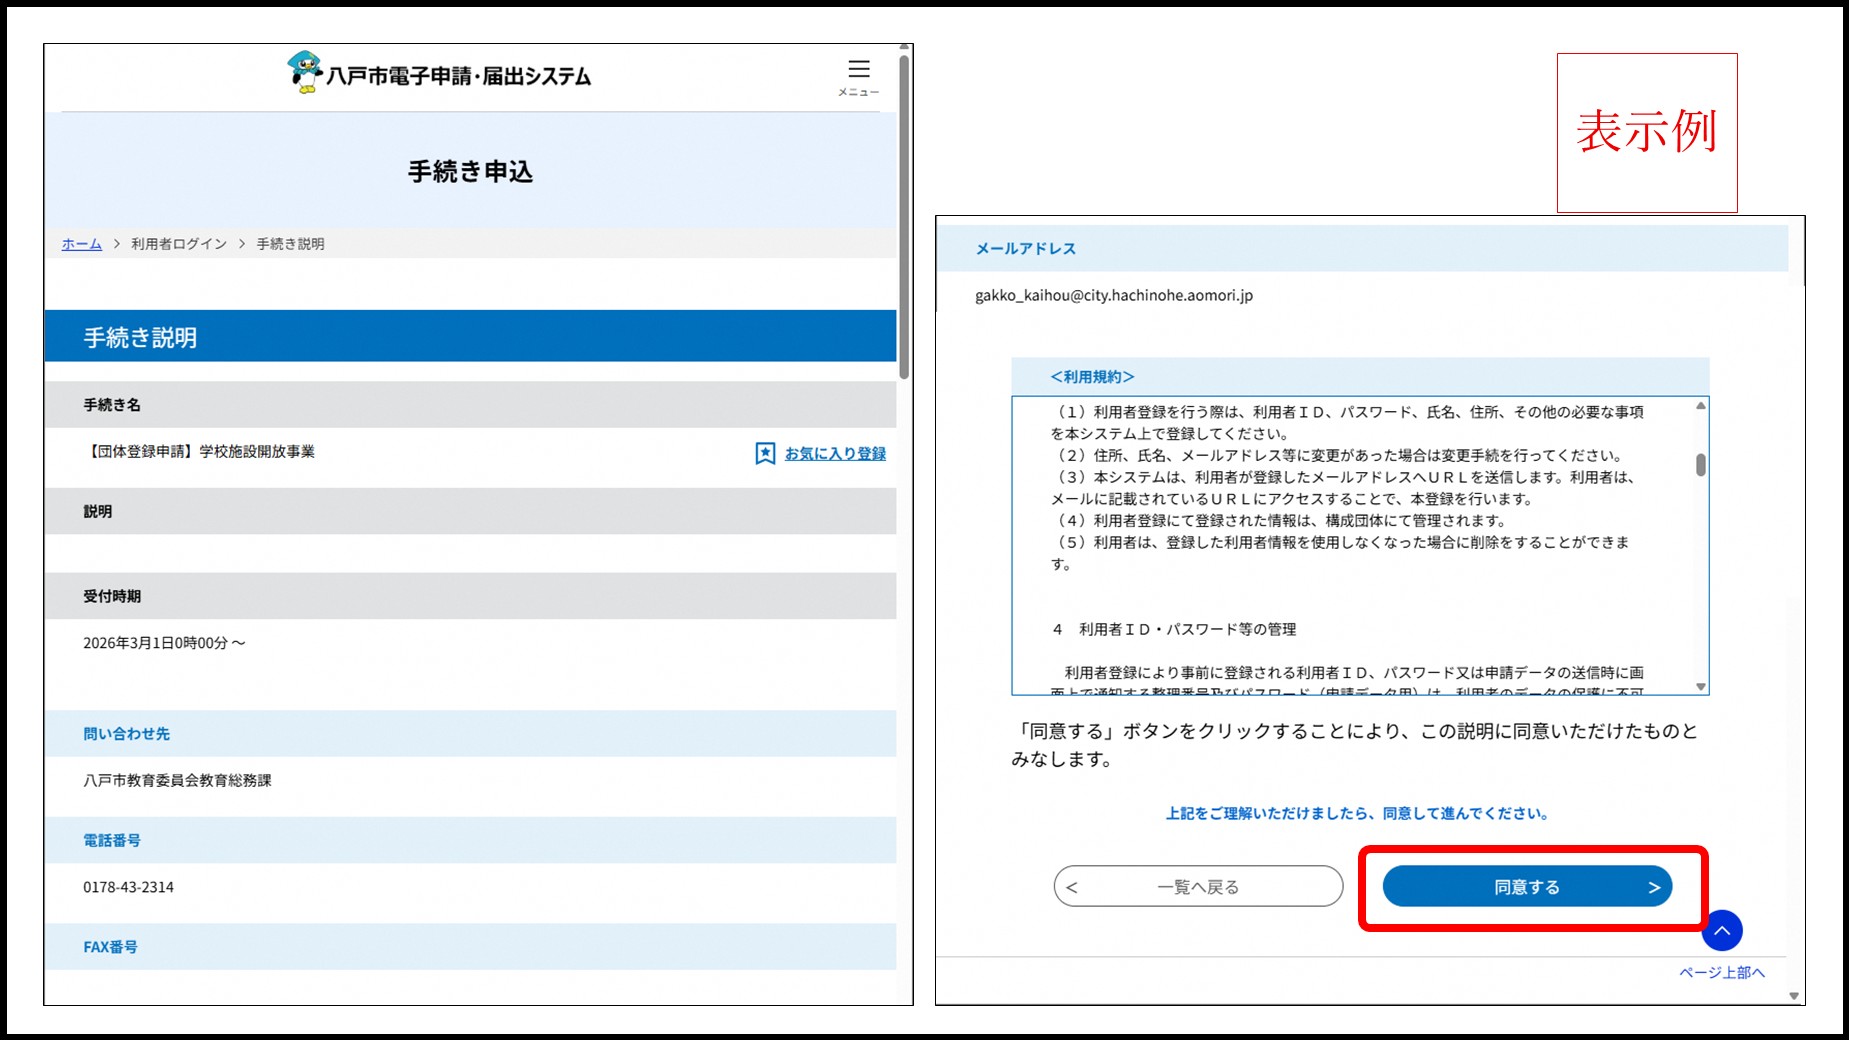Click the blue scroll-to-top circle arrow
The image size is (1849, 1040).
[x=1721, y=930]
